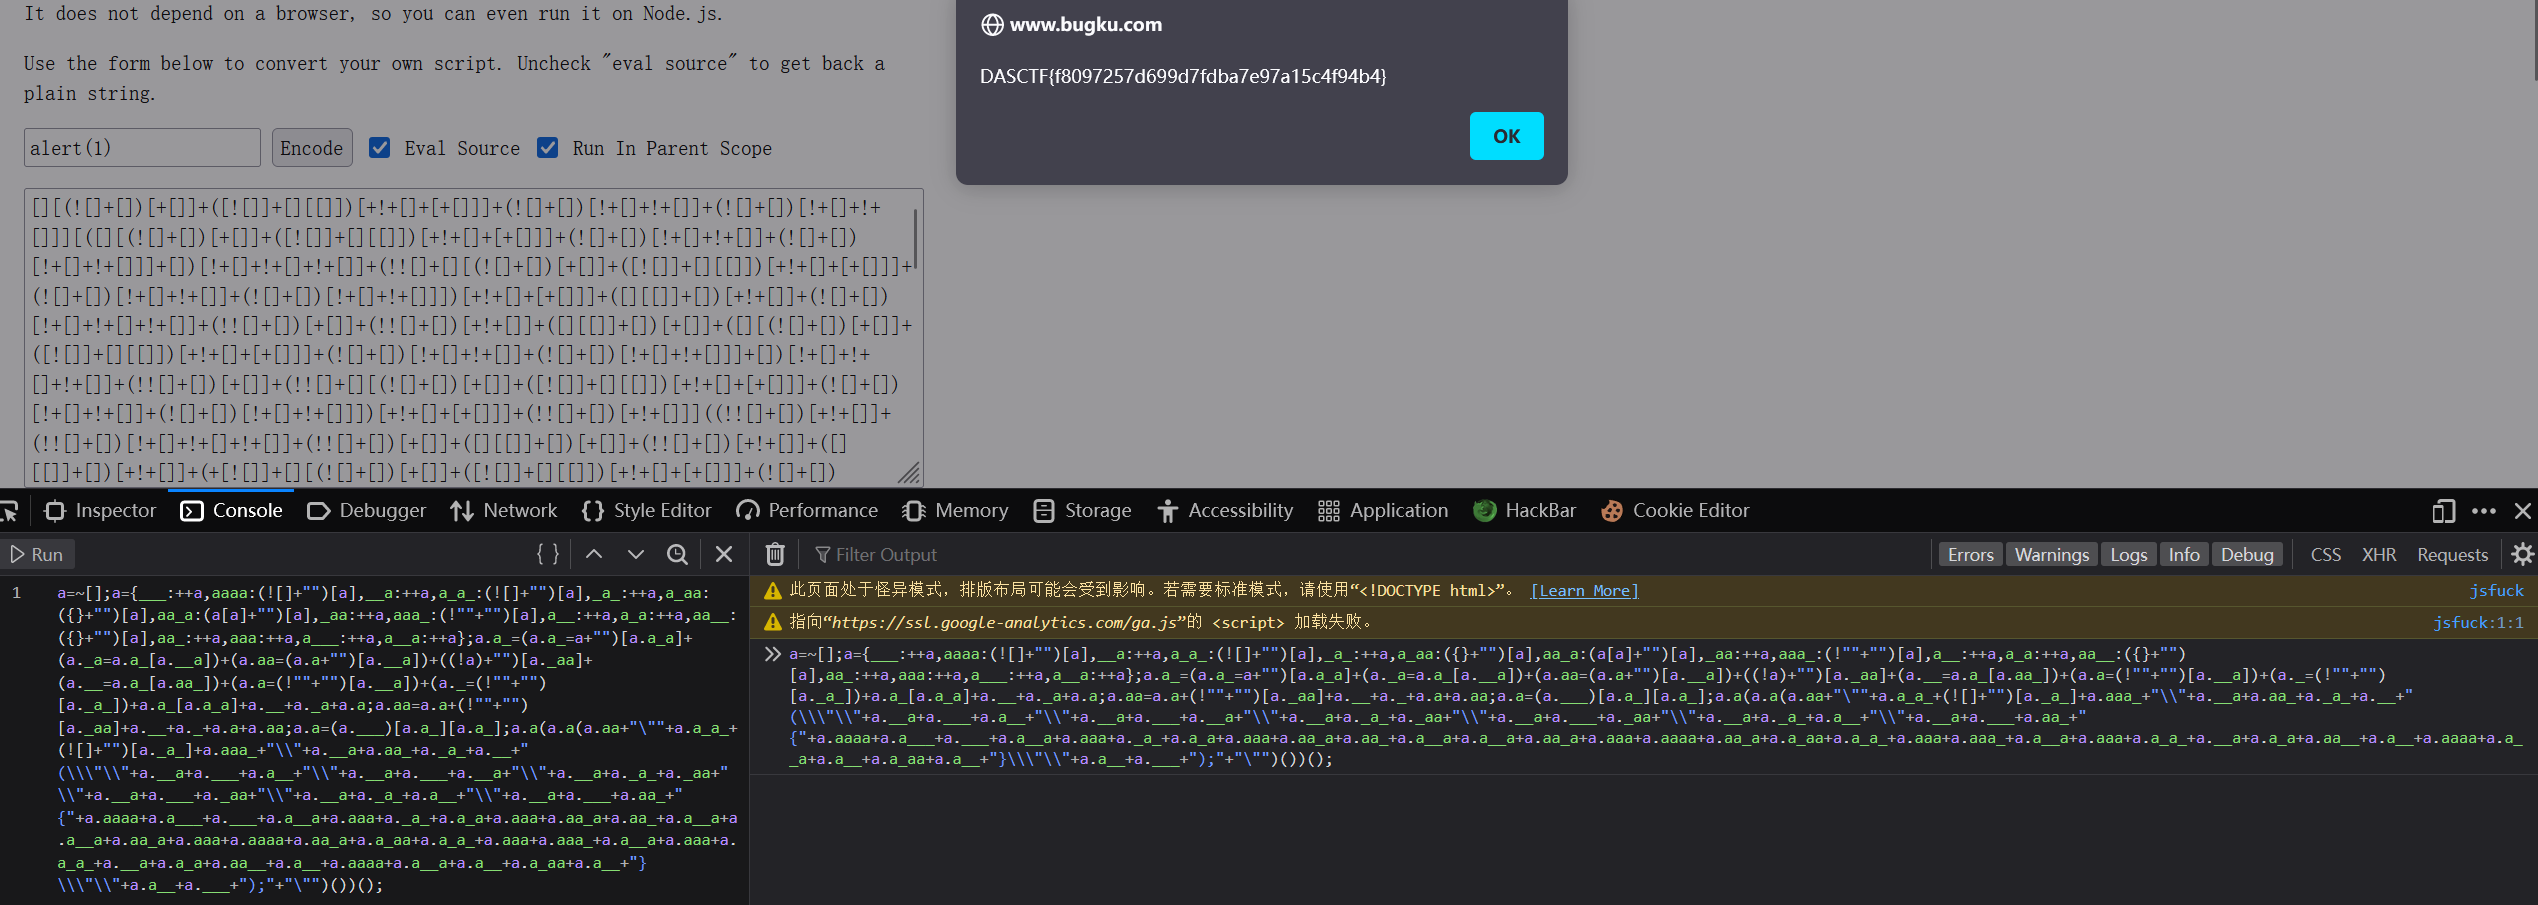The height and width of the screenshot is (905, 2538).
Task: Open the Network panel
Action: [x=503, y=511]
